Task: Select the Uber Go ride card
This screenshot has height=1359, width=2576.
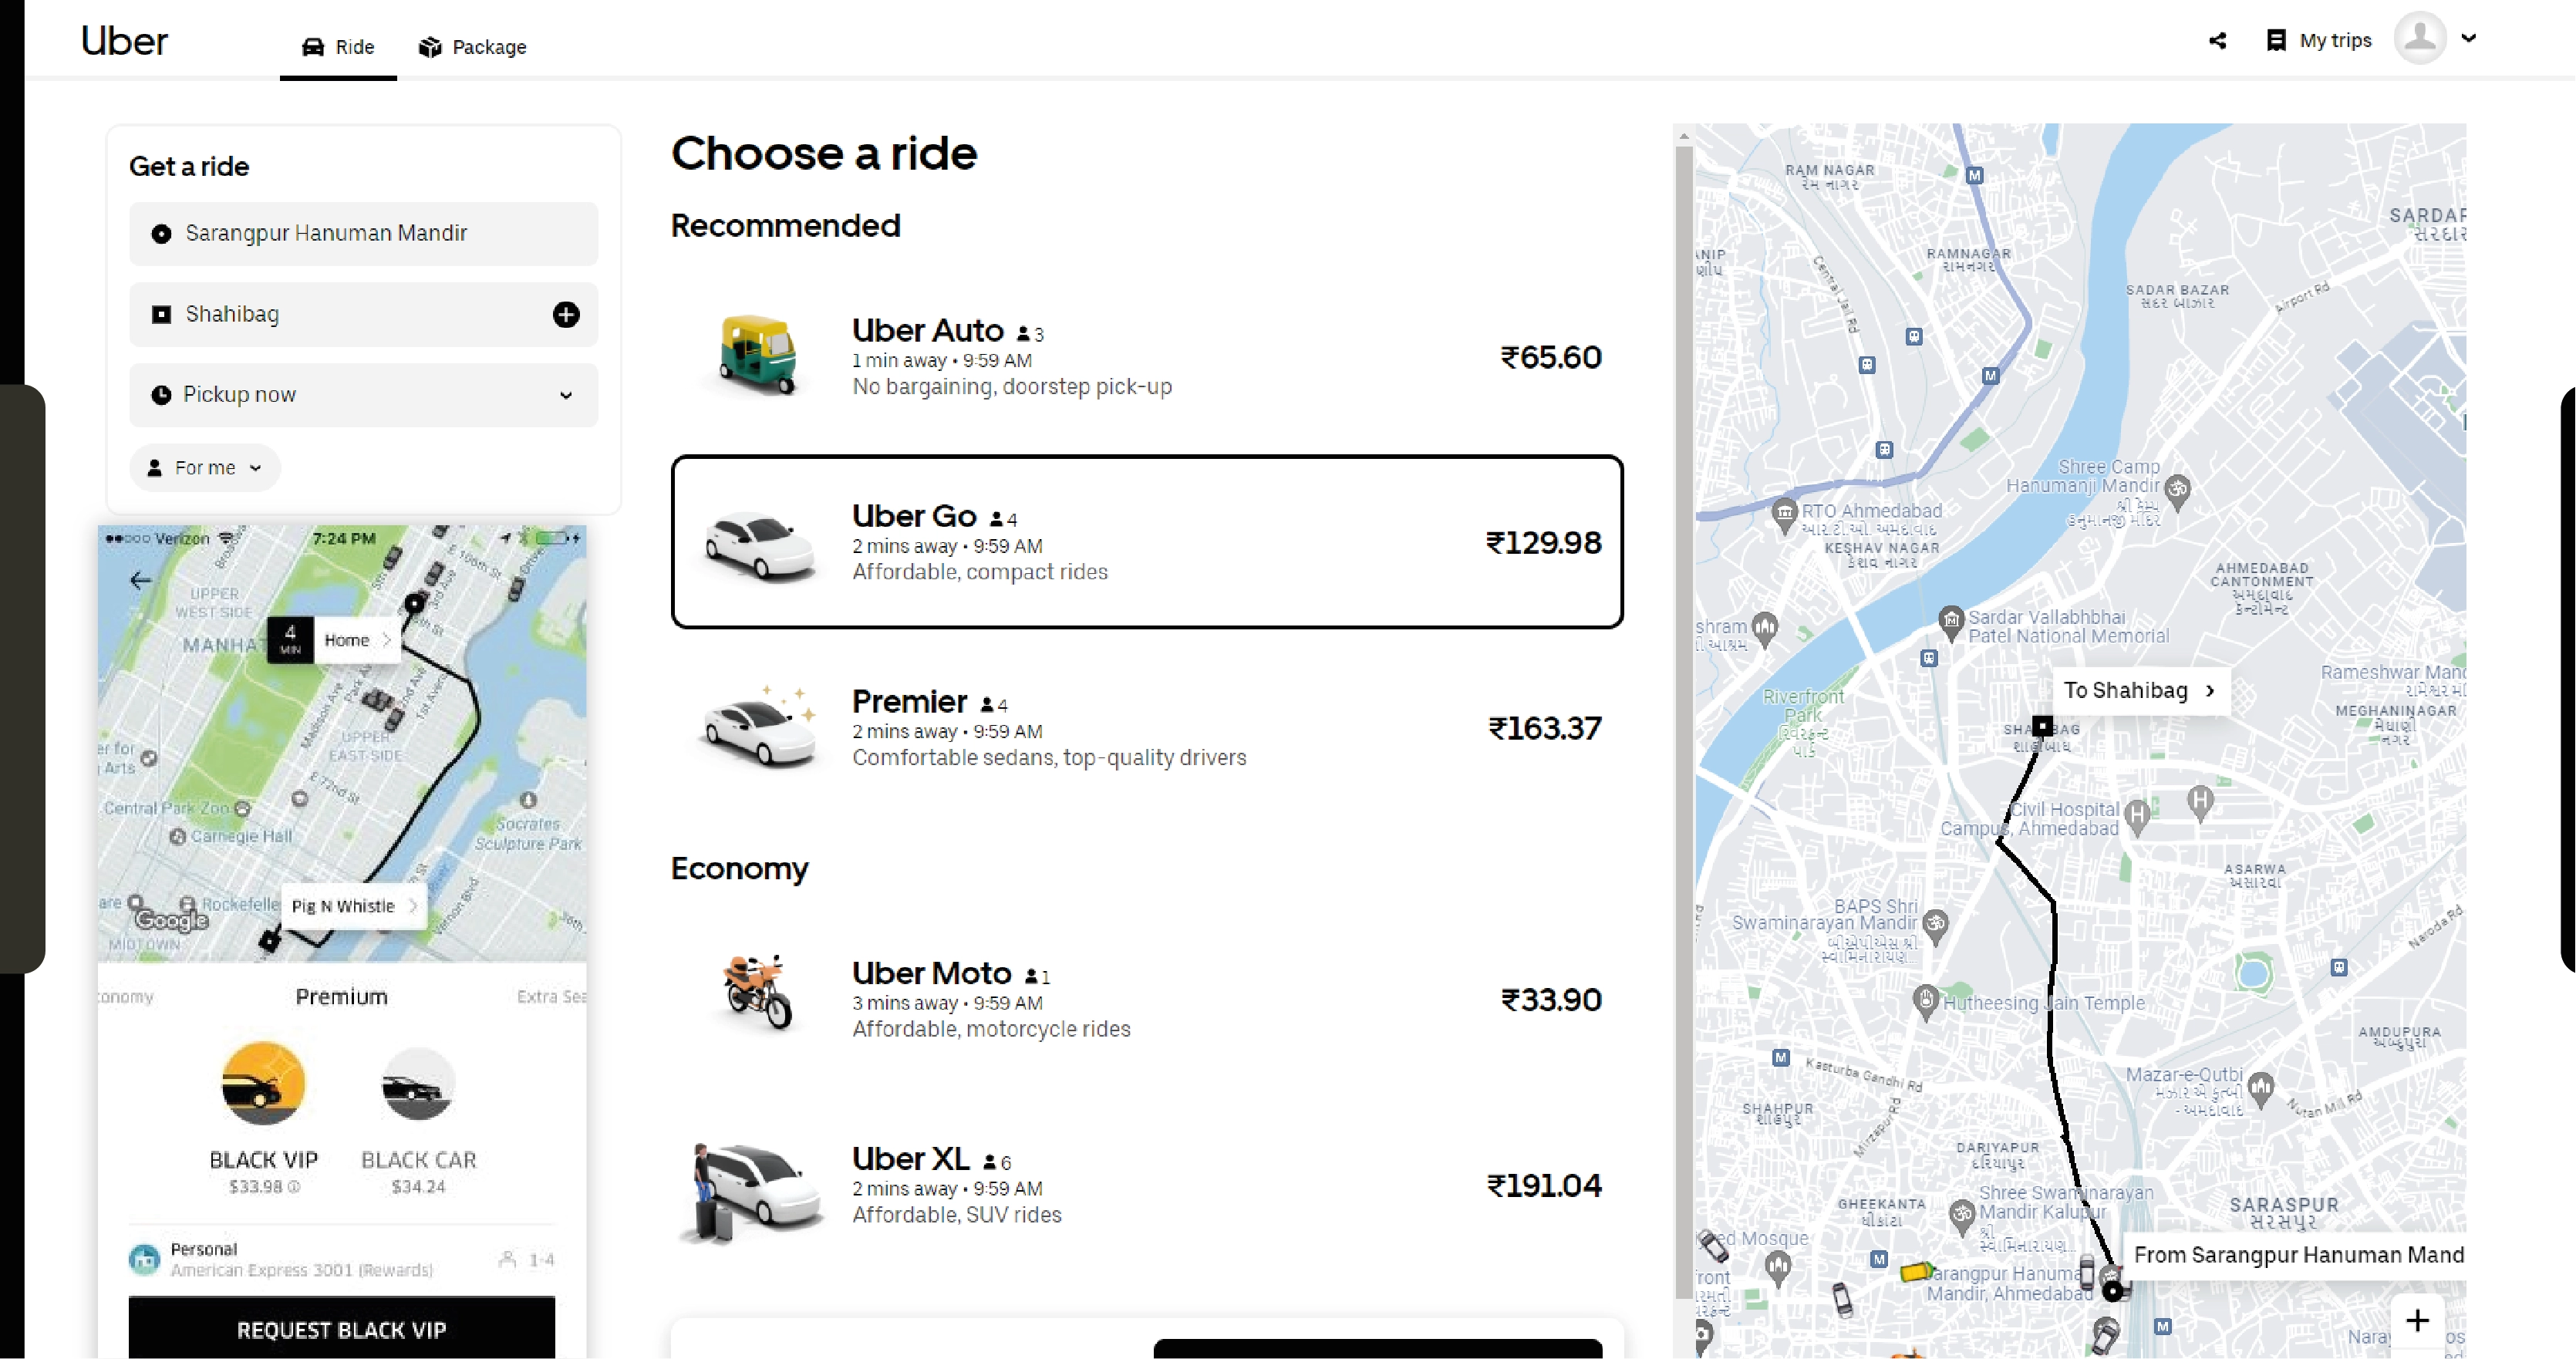Action: point(1148,542)
